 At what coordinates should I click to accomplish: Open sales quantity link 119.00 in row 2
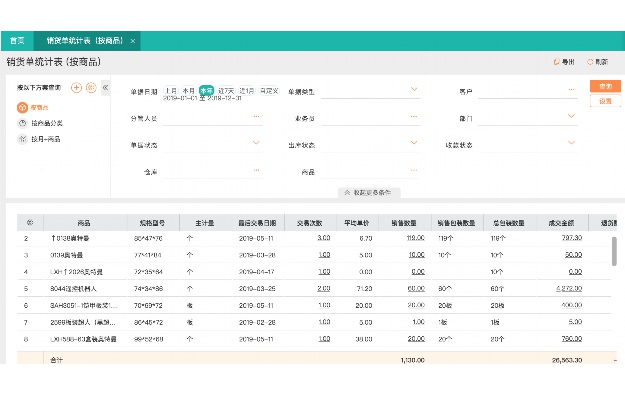coord(415,238)
